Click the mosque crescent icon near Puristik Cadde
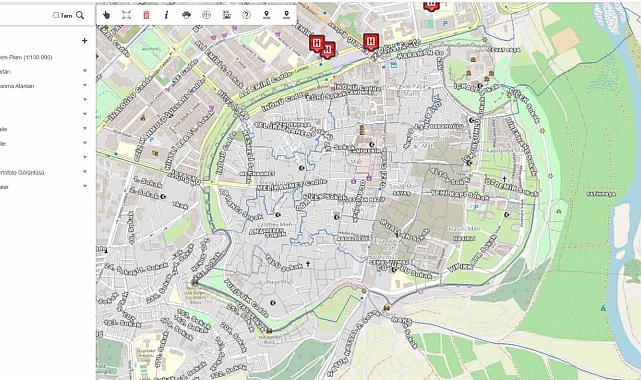Image resolution: width=641 pixels, height=380 pixels. point(273,303)
